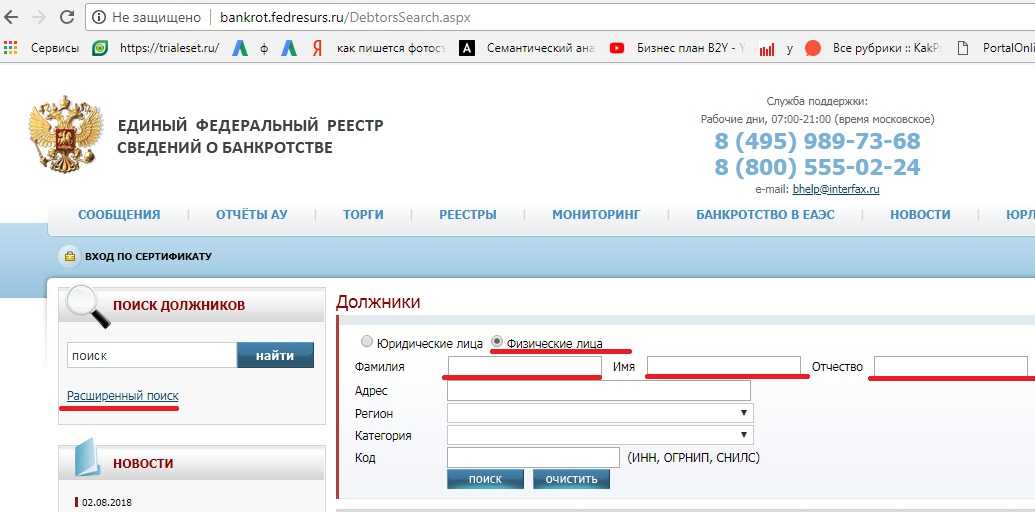Open the bookmark labeled 'ф'

[x=250, y=48]
